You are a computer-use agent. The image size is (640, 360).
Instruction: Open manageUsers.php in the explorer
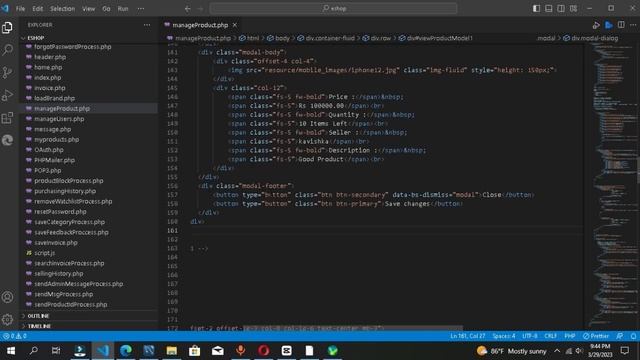click(59, 119)
